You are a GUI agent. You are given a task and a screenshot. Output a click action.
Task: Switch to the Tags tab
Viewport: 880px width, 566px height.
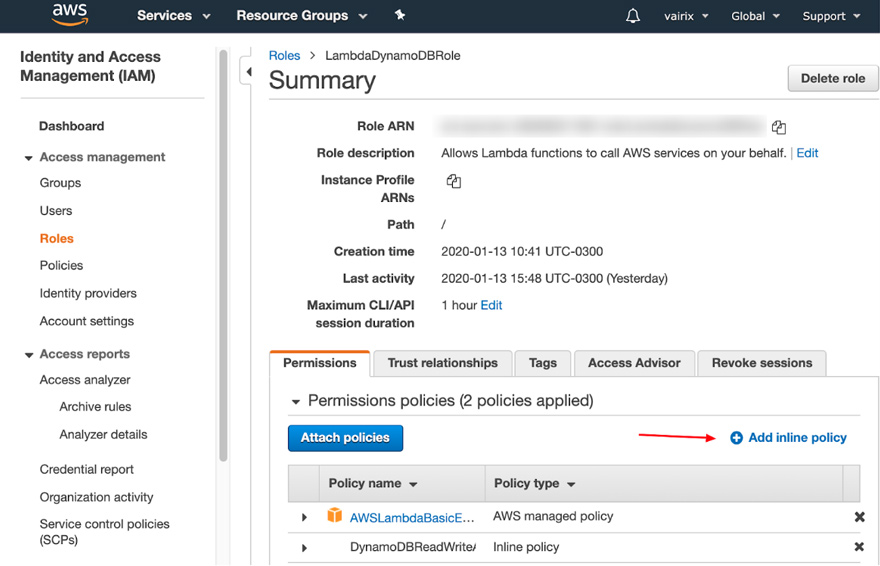543,363
